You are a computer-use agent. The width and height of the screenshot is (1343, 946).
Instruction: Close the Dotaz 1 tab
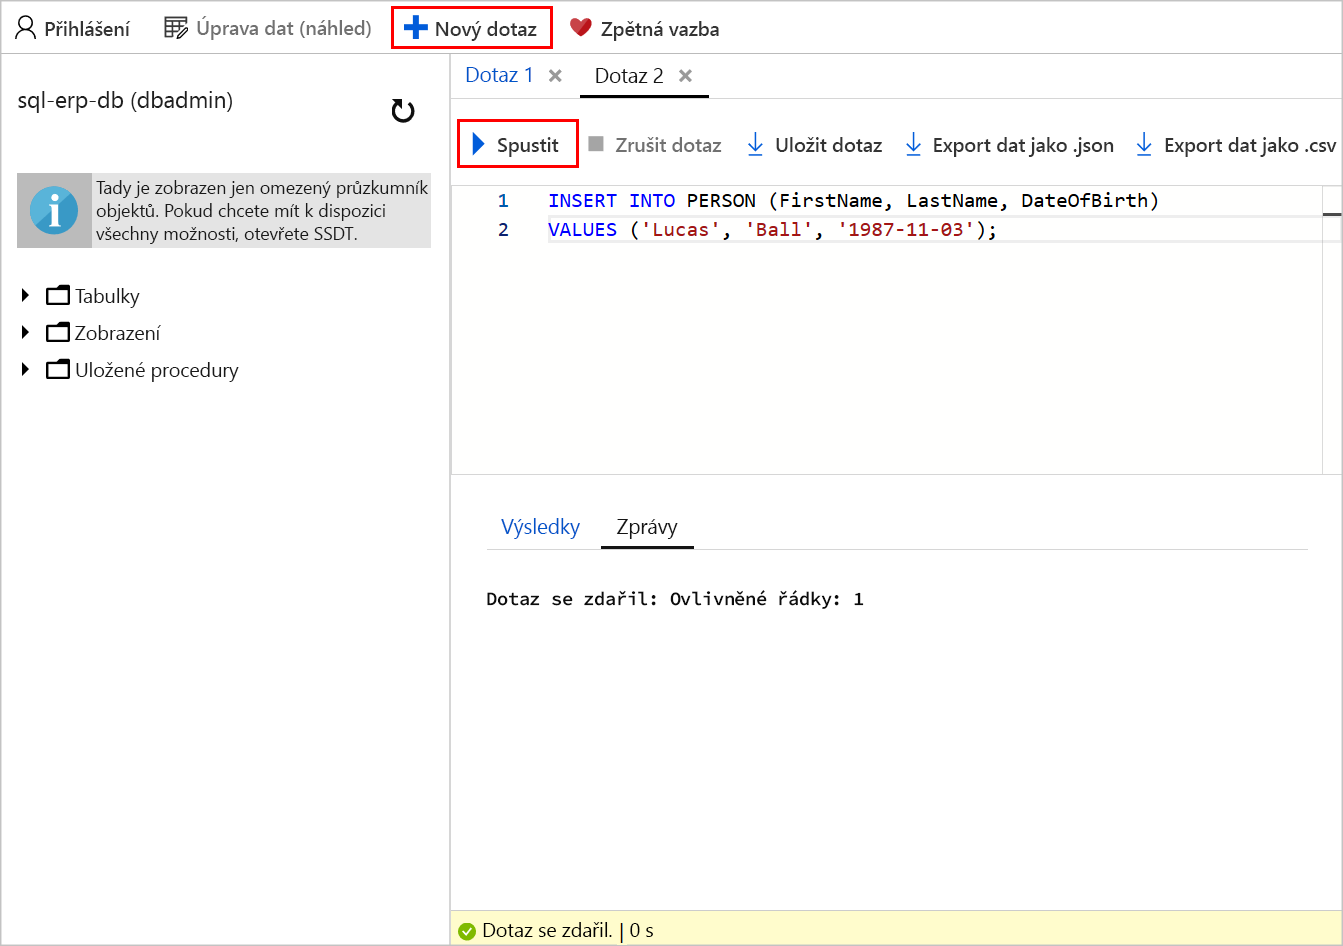(556, 75)
